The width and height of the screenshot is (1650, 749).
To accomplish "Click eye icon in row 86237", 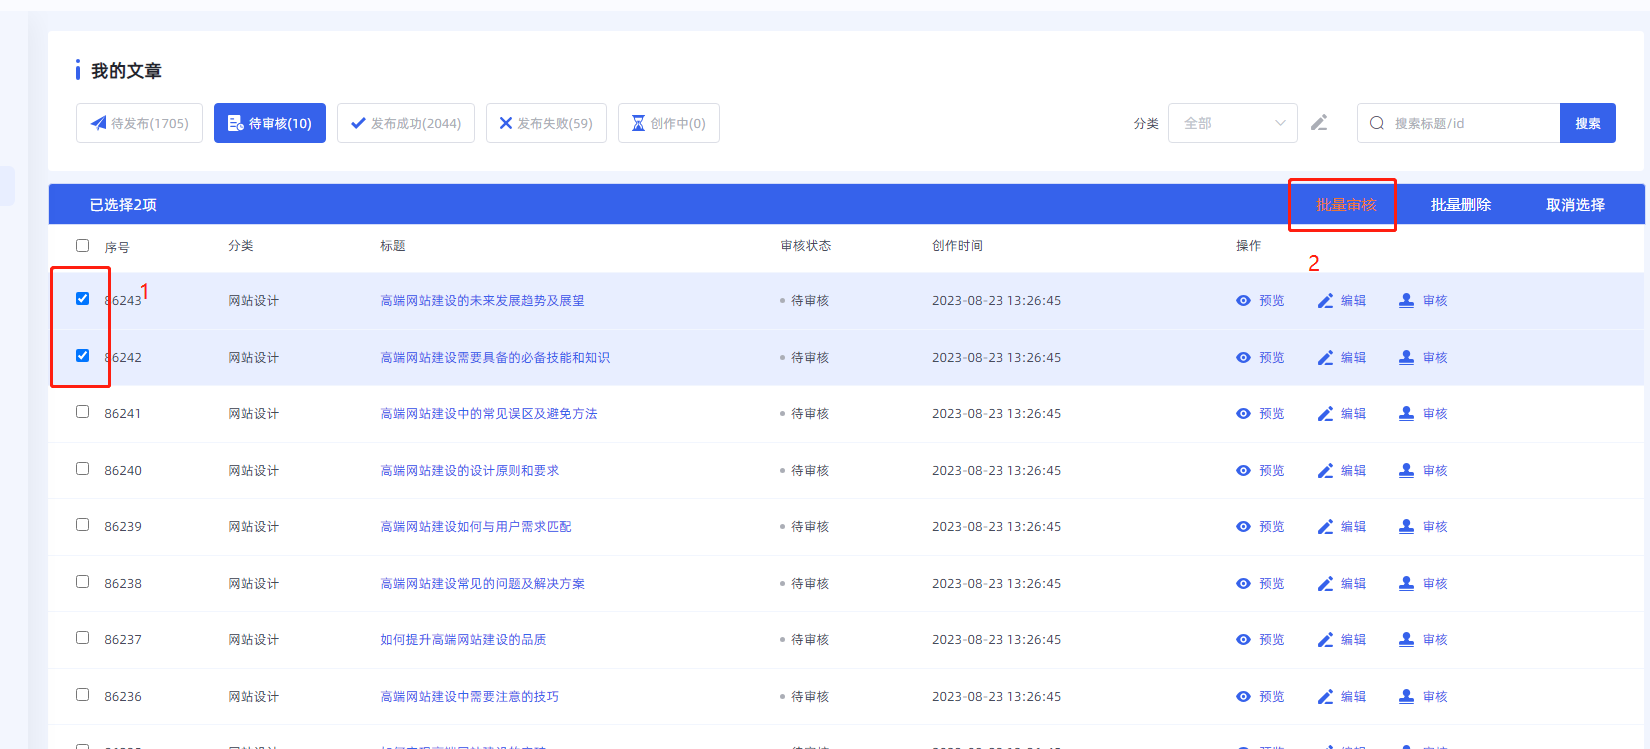I will [1243, 640].
